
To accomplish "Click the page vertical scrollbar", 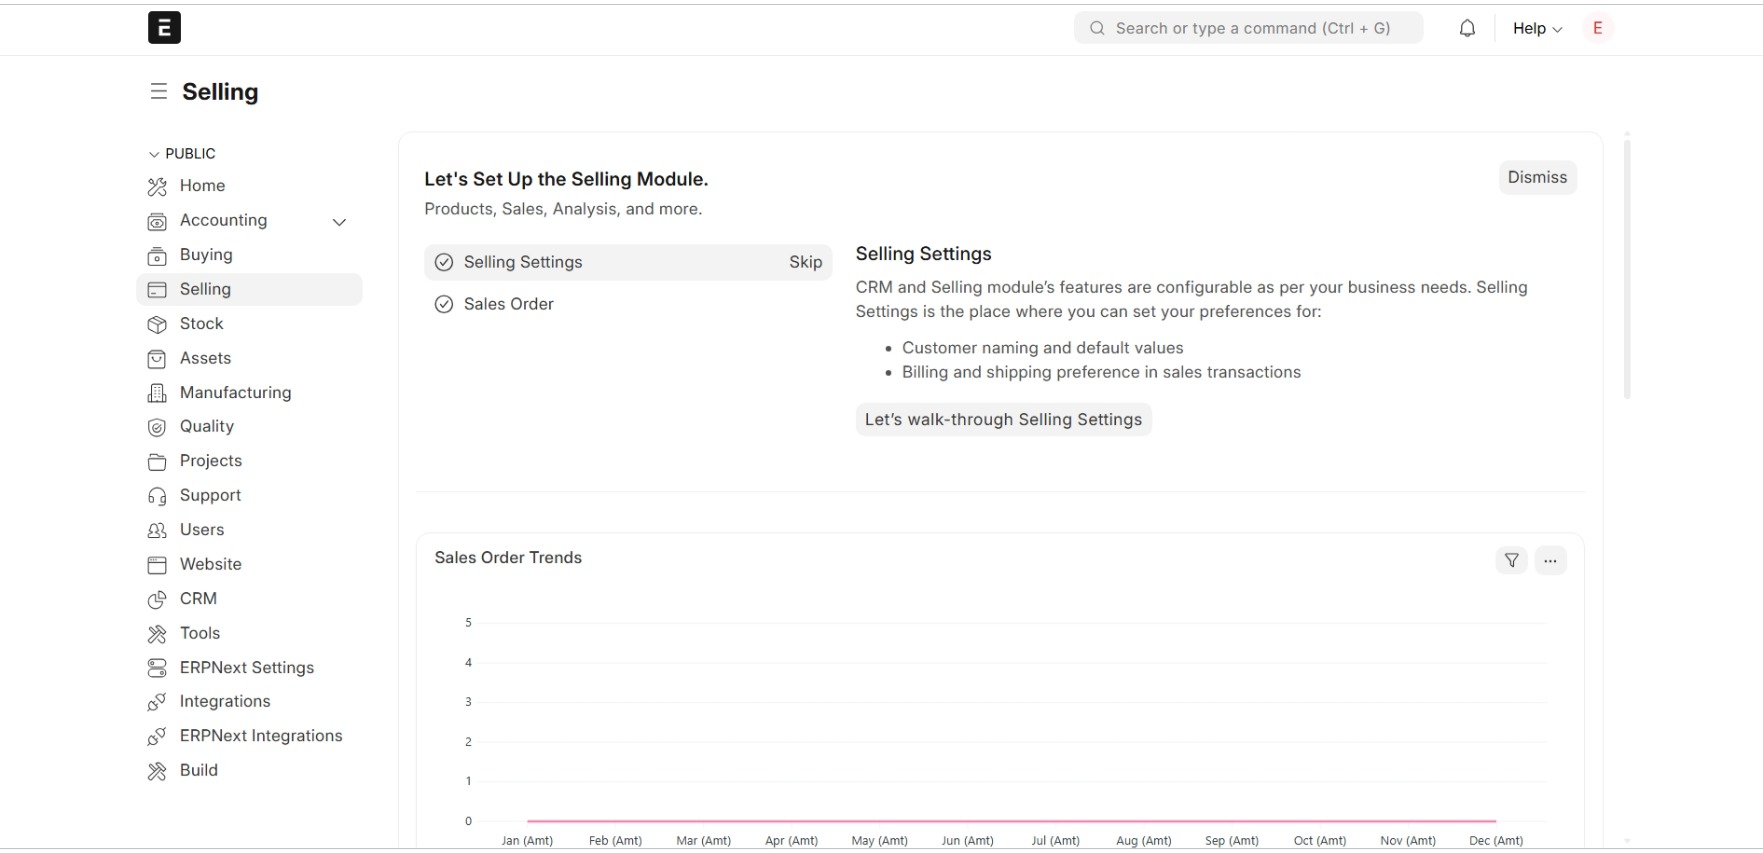I will [x=1627, y=269].
